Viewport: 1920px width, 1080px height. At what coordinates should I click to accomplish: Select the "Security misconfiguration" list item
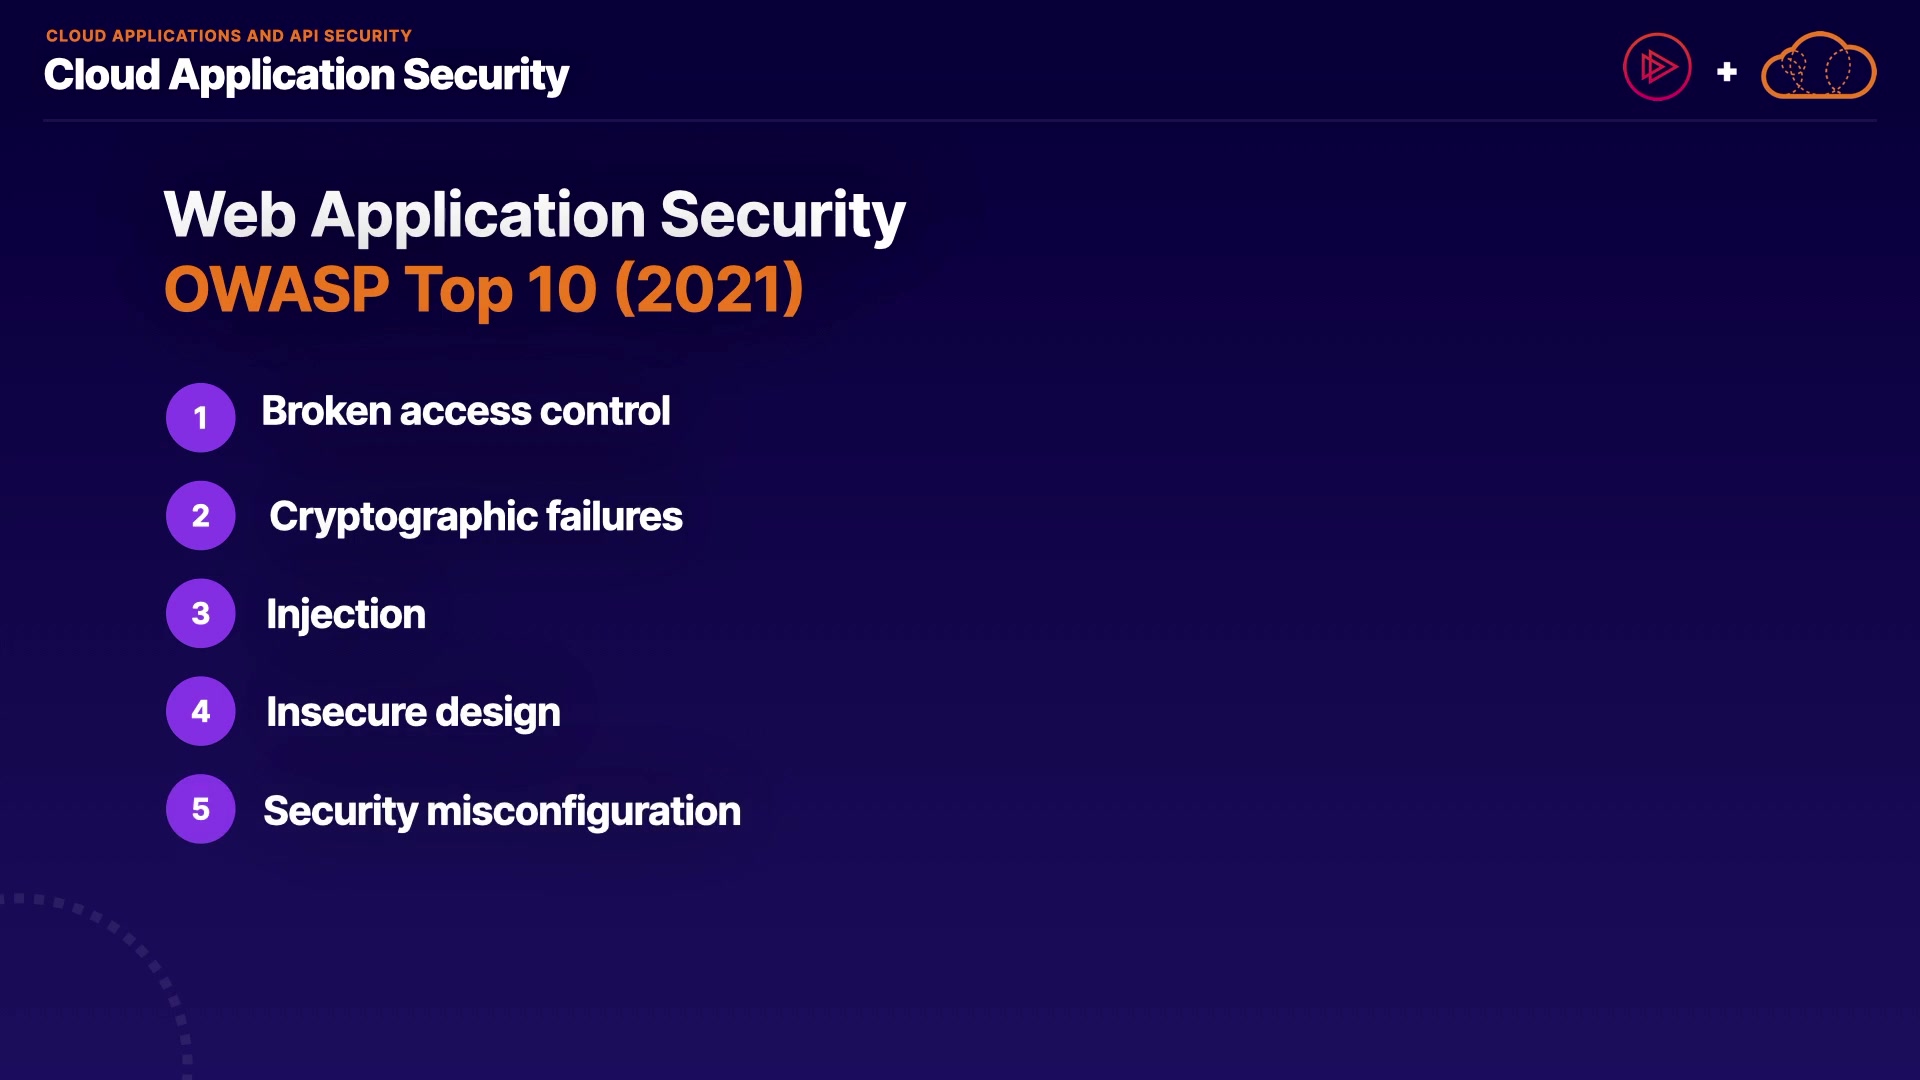pyautogui.click(x=502, y=811)
